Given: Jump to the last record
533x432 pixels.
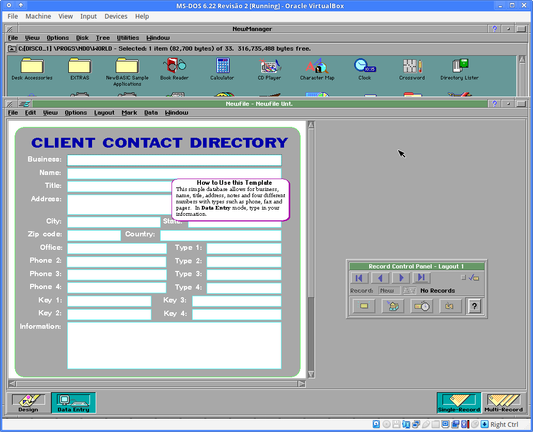Looking at the screenshot, I should click(x=422, y=278).
